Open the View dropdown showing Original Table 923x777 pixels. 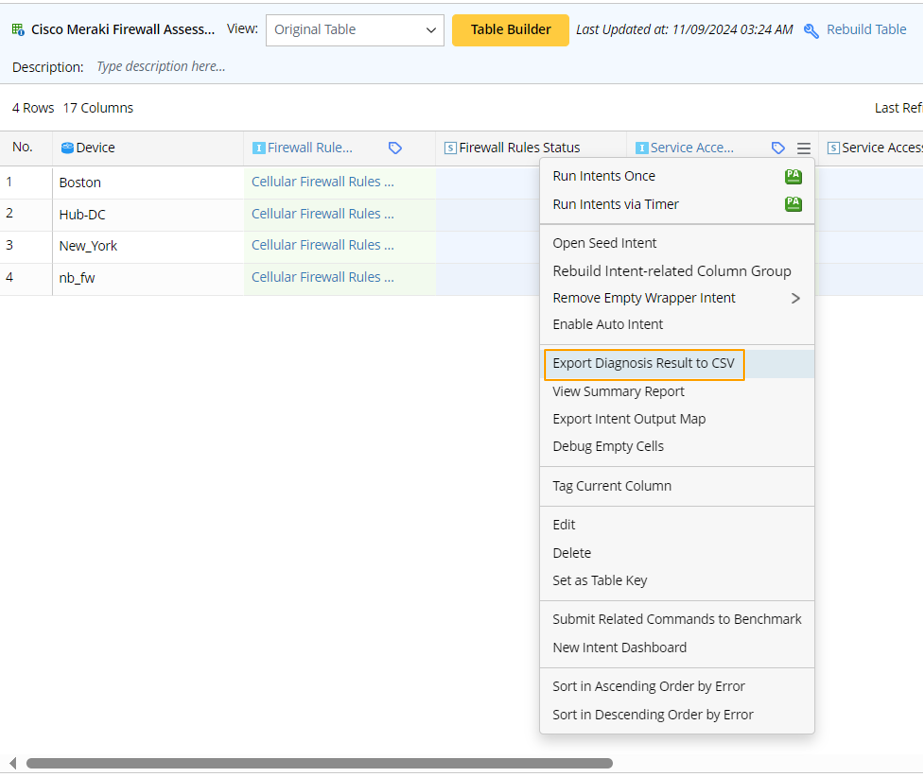coord(355,30)
